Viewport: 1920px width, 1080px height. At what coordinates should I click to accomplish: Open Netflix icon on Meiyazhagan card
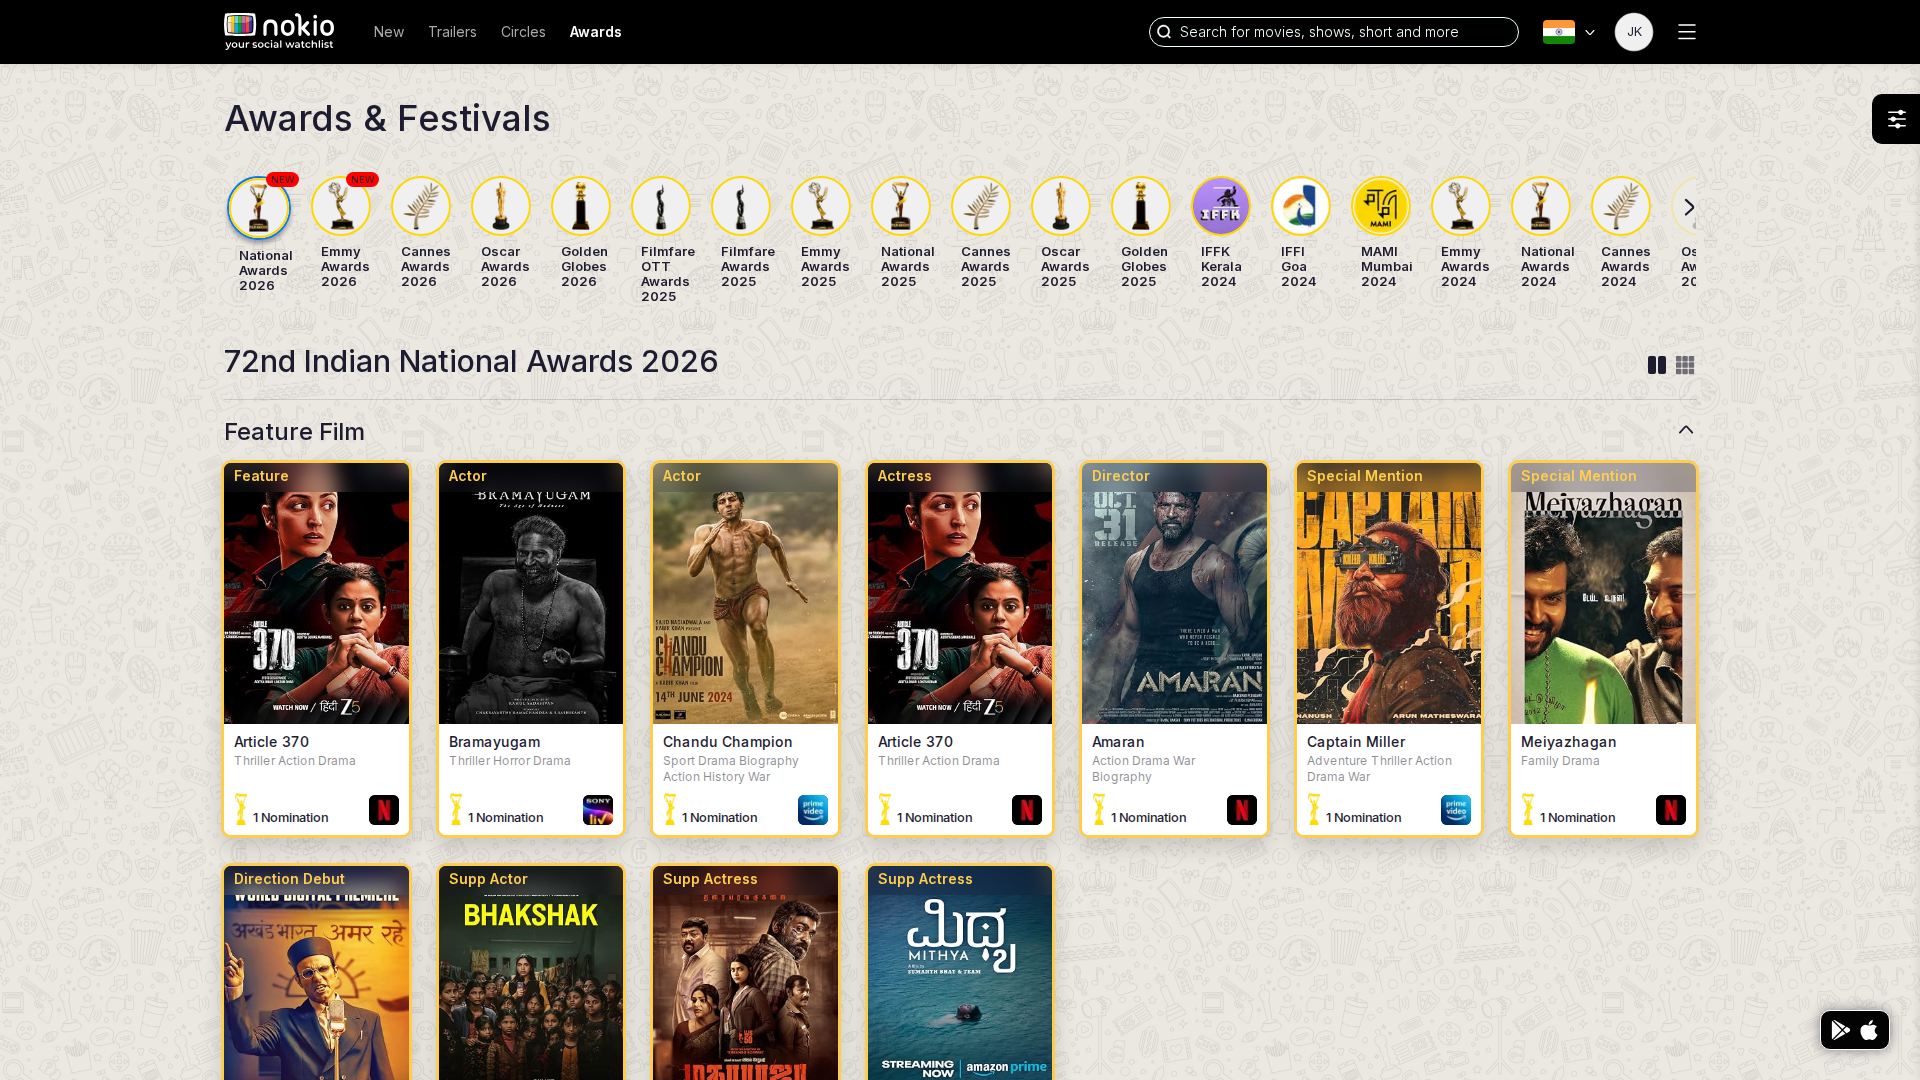click(x=1671, y=810)
